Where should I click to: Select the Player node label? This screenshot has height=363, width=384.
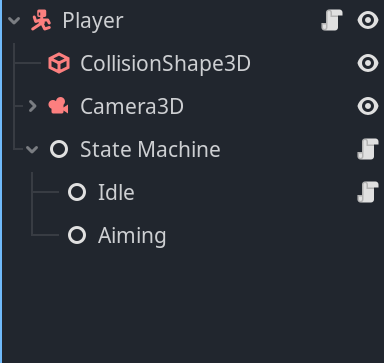pos(93,21)
